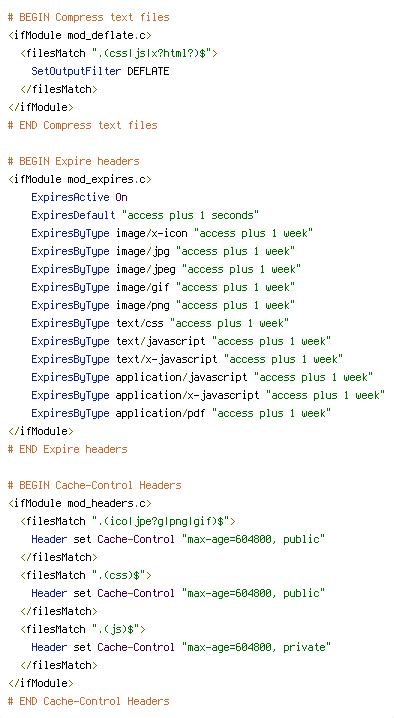This screenshot has width=394, height=718.
Task: Click the ExpiresDefault "access plus 1 seconds" line
Action: [145, 215]
